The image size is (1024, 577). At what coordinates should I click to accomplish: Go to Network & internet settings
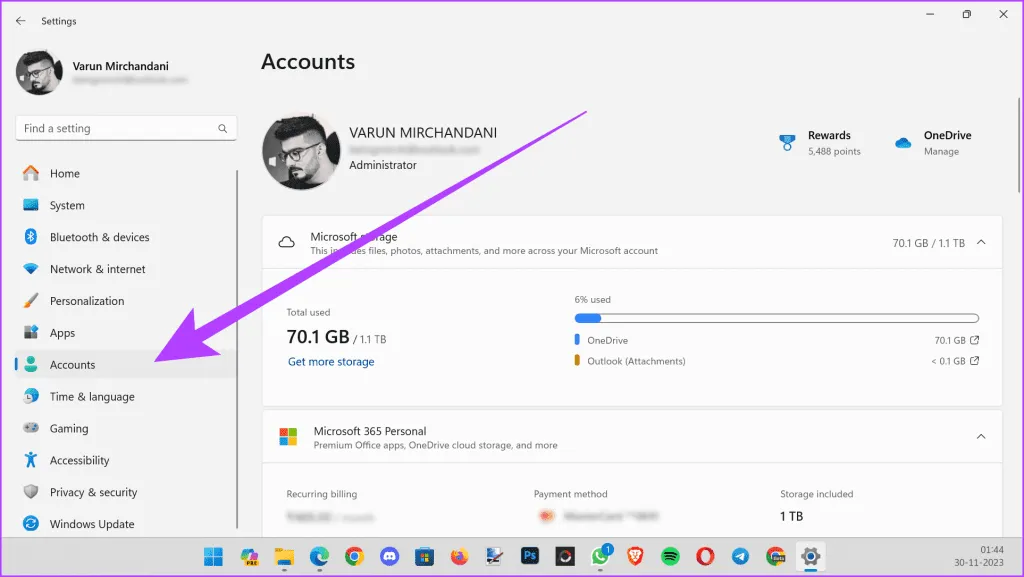click(97, 269)
